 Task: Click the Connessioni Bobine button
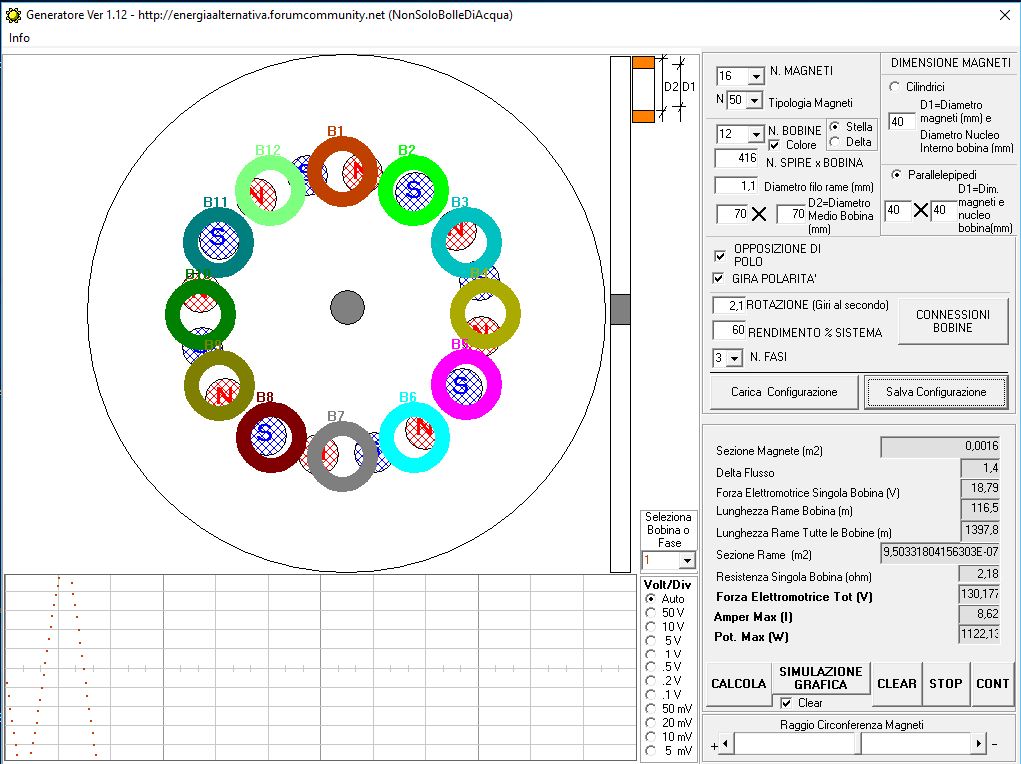(x=953, y=321)
